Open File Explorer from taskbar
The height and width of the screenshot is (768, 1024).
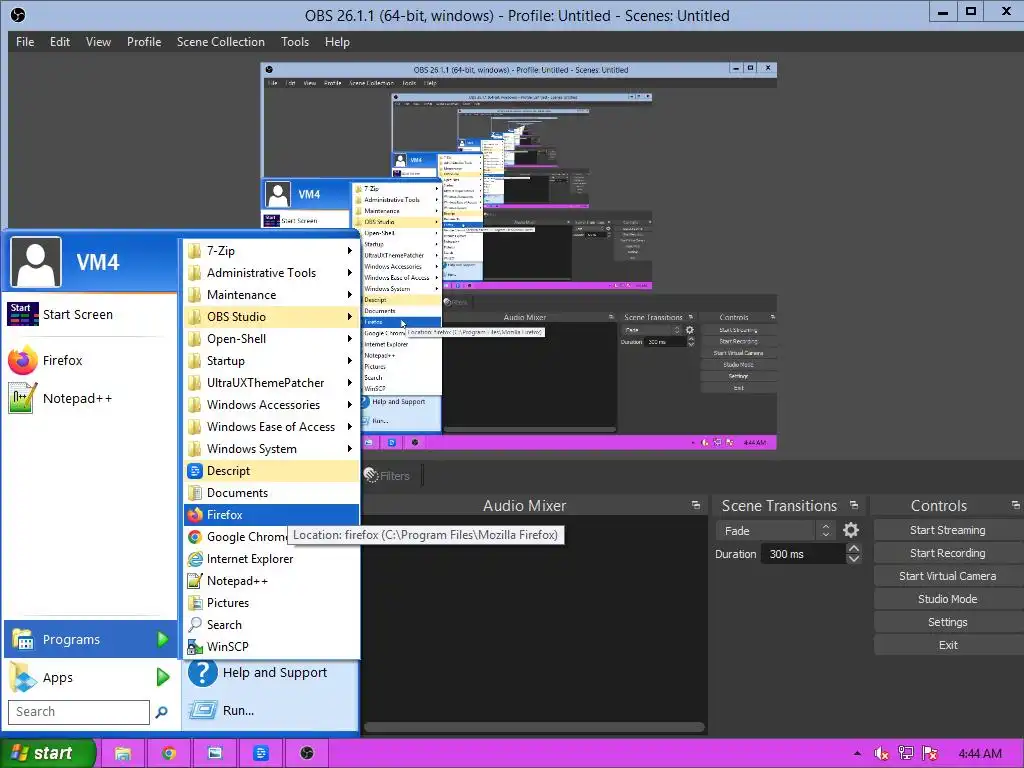pyautogui.click(x=123, y=754)
